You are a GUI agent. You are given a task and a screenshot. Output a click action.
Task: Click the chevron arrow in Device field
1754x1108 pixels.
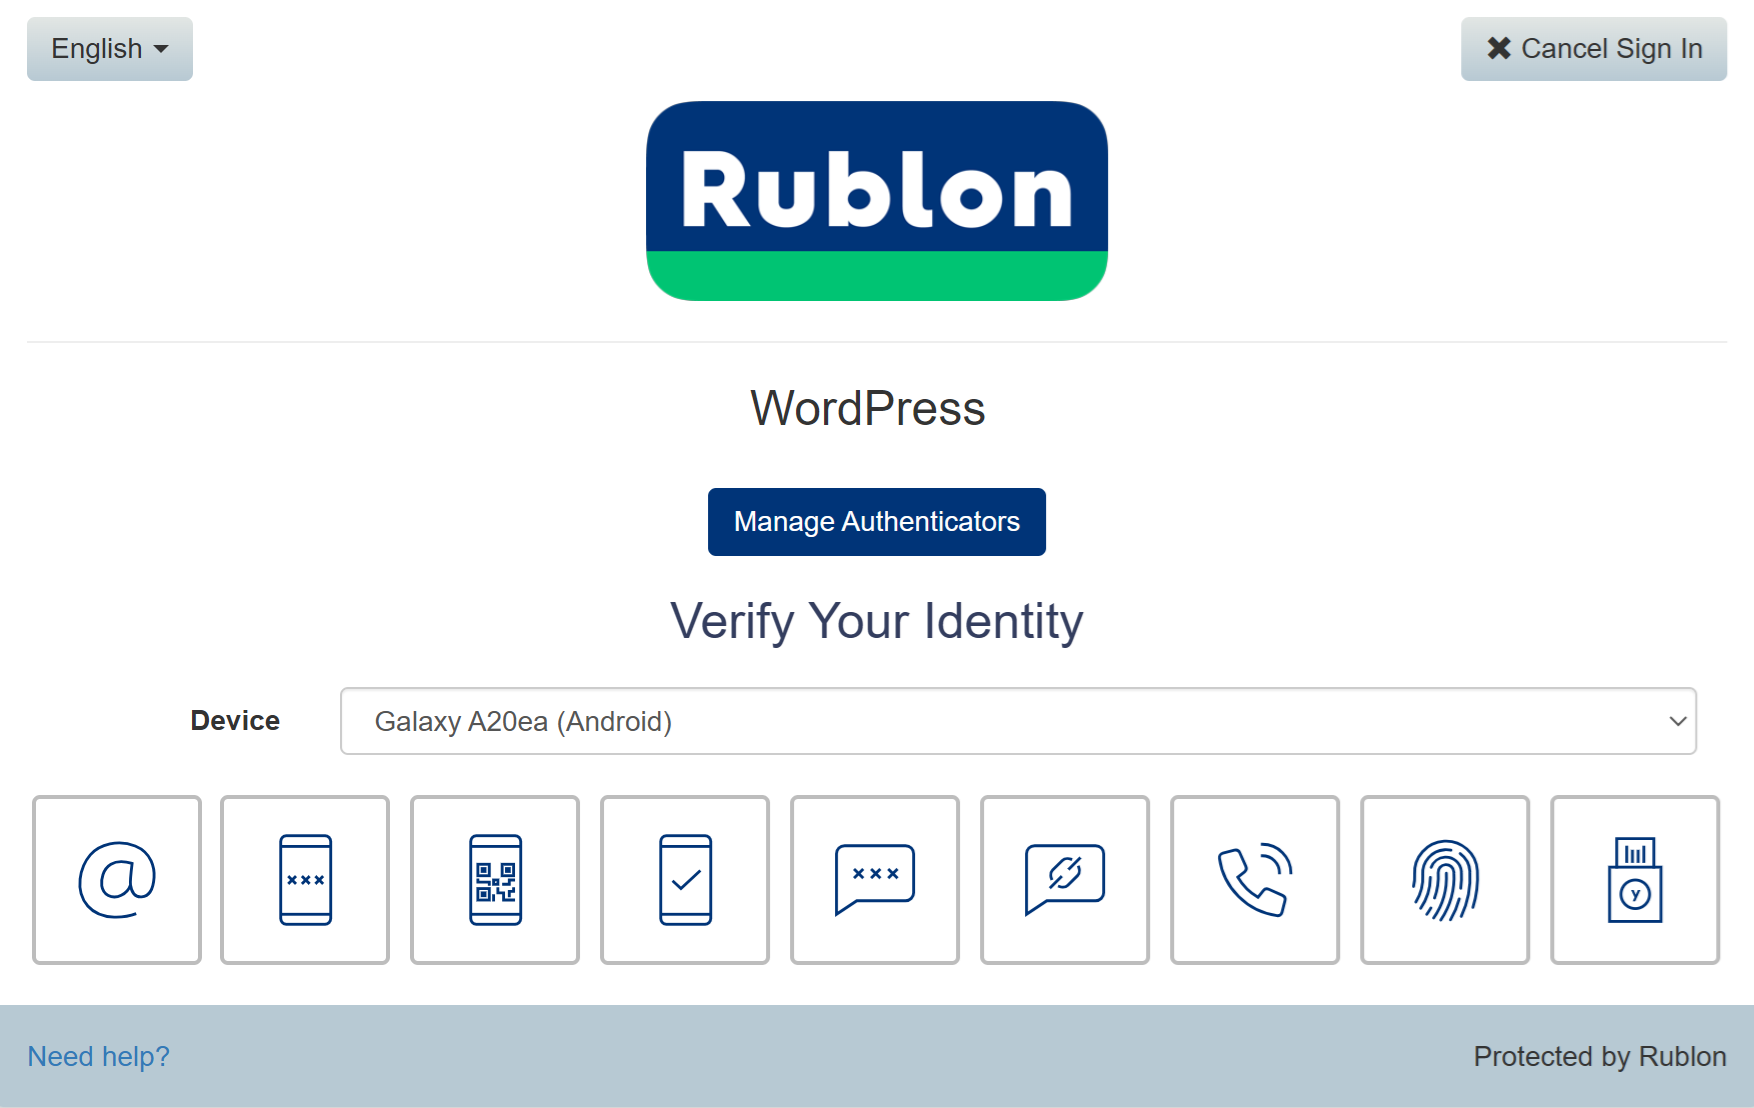click(x=1677, y=721)
